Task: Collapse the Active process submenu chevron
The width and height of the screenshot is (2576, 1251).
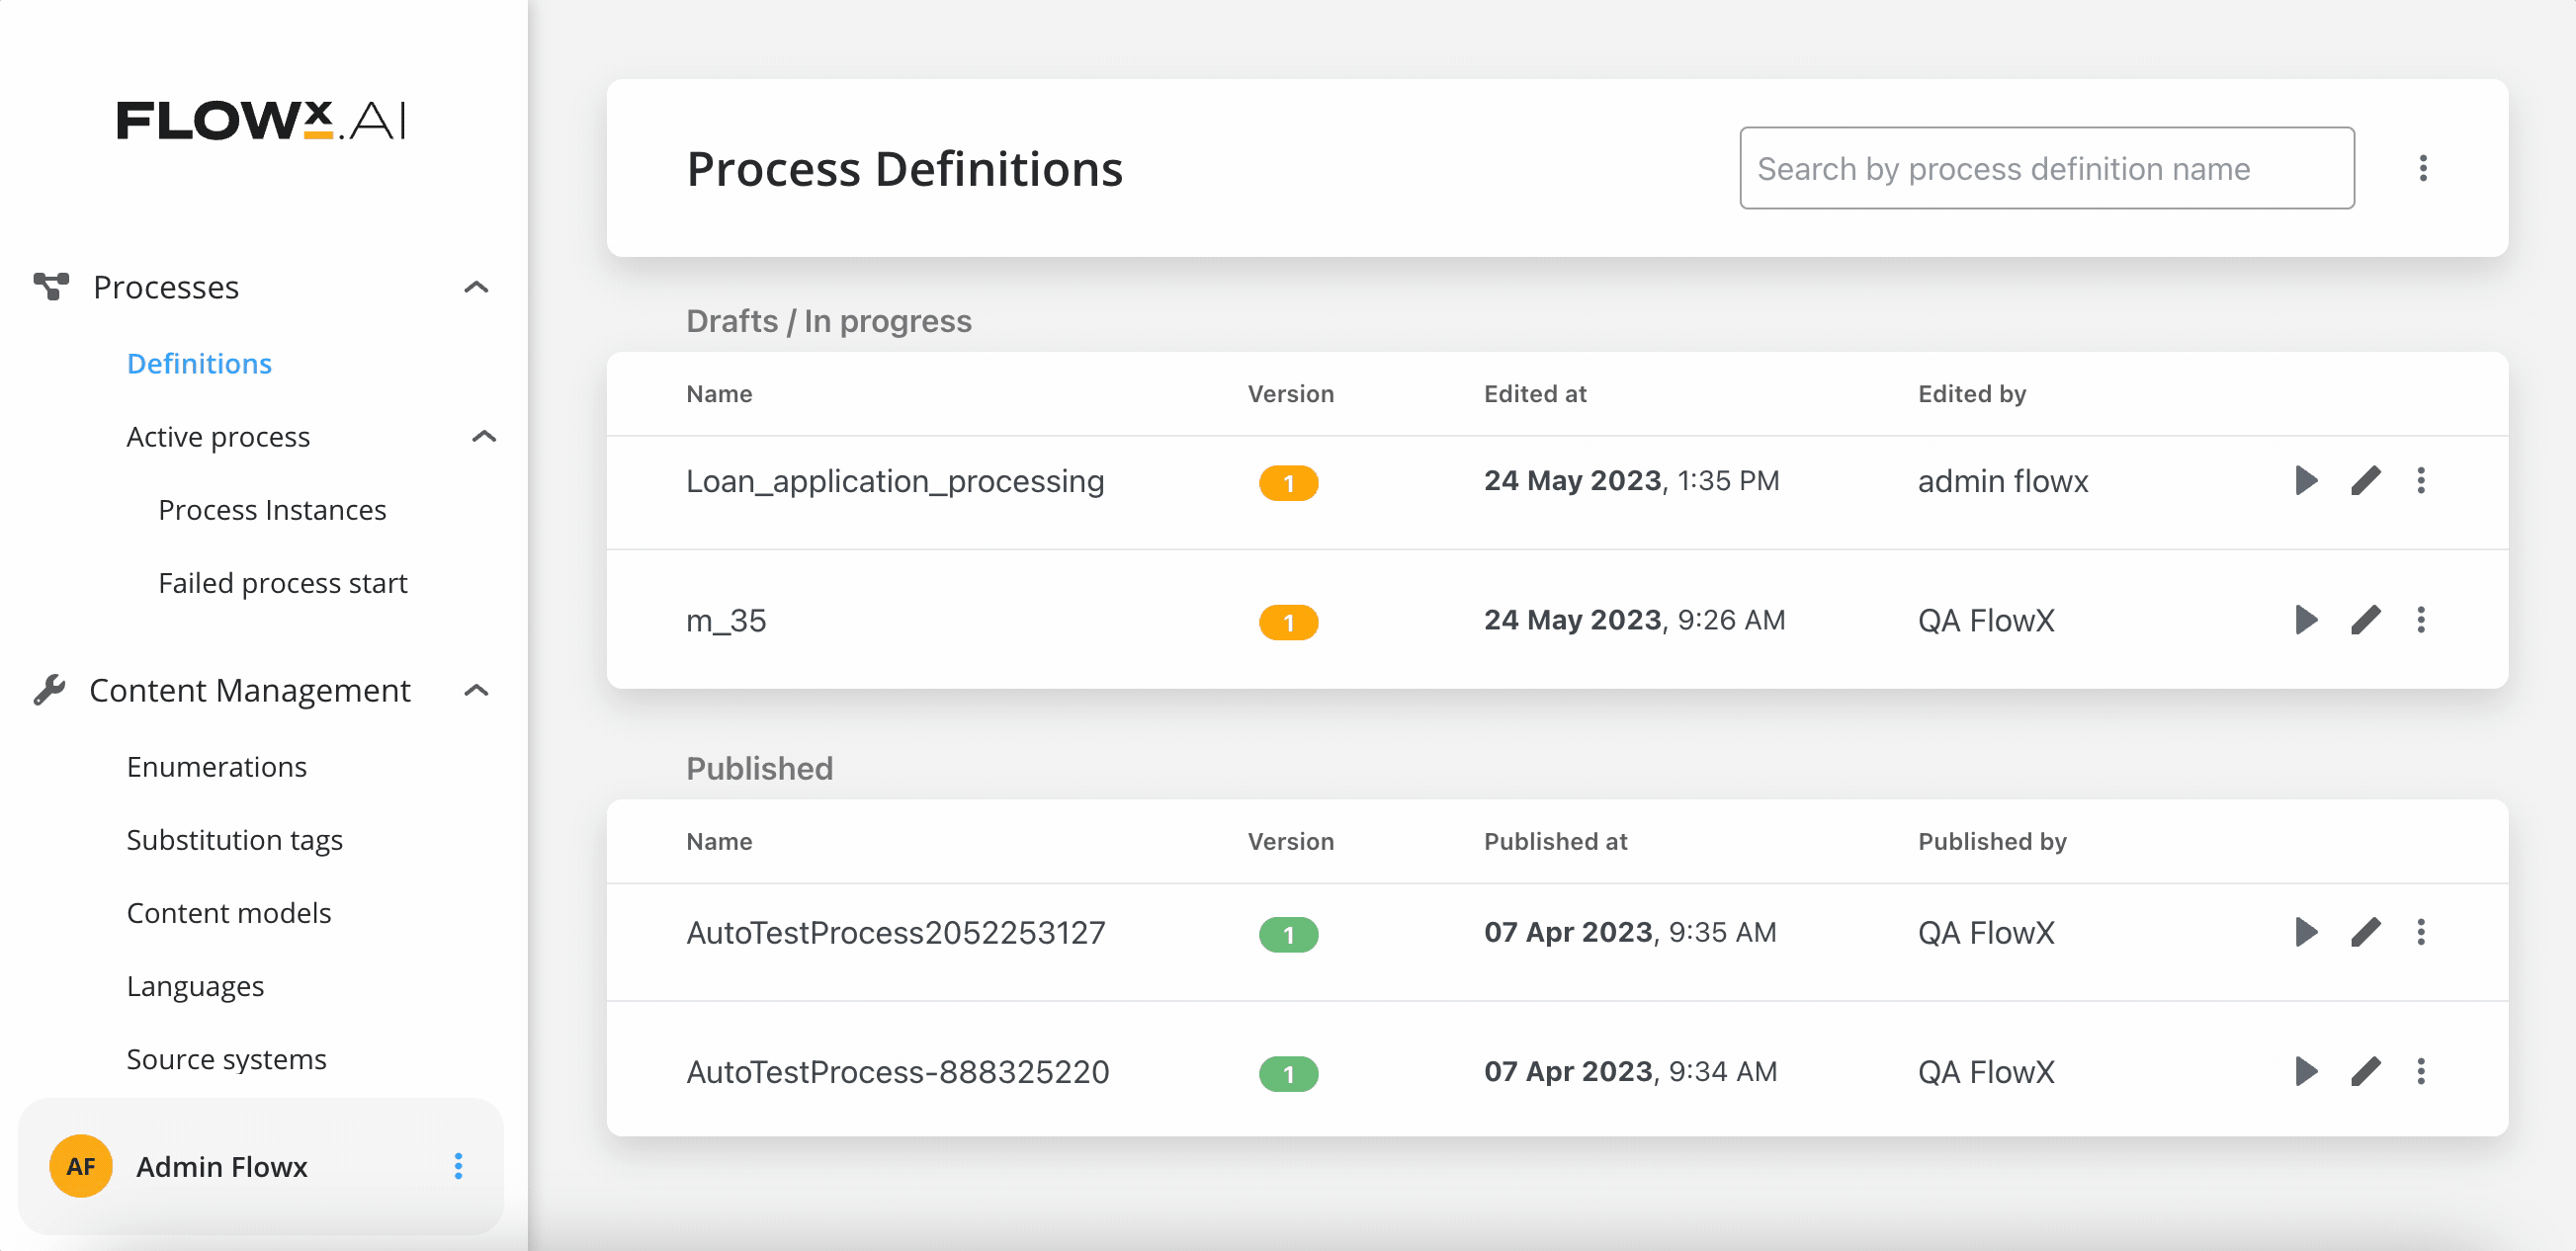Action: point(484,436)
